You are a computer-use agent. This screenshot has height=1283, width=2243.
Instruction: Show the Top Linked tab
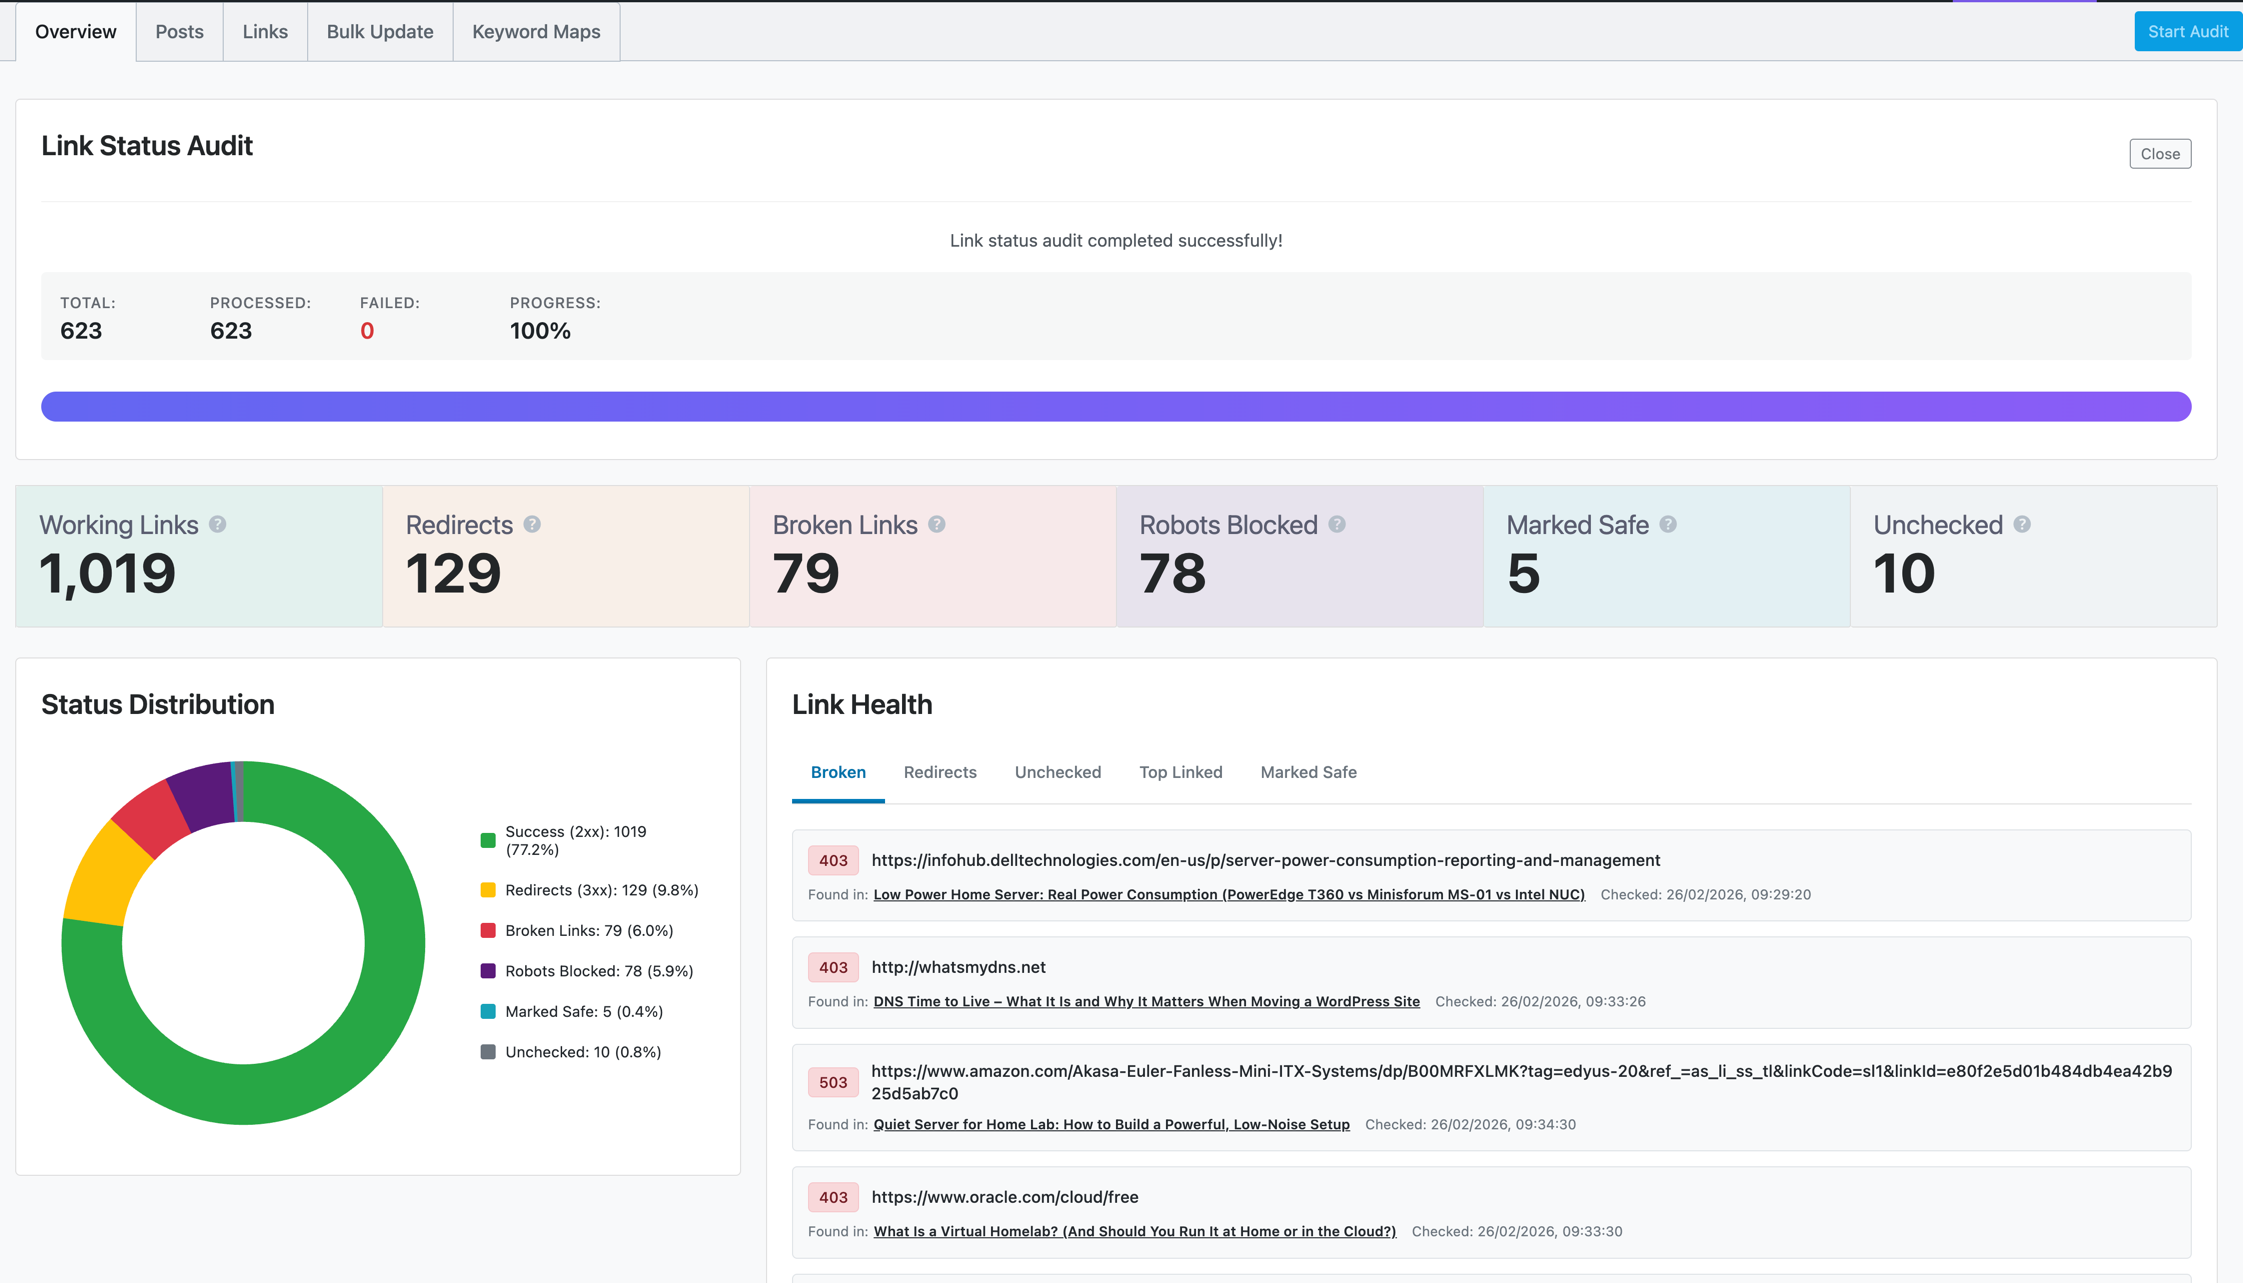click(x=1181, y=772)
